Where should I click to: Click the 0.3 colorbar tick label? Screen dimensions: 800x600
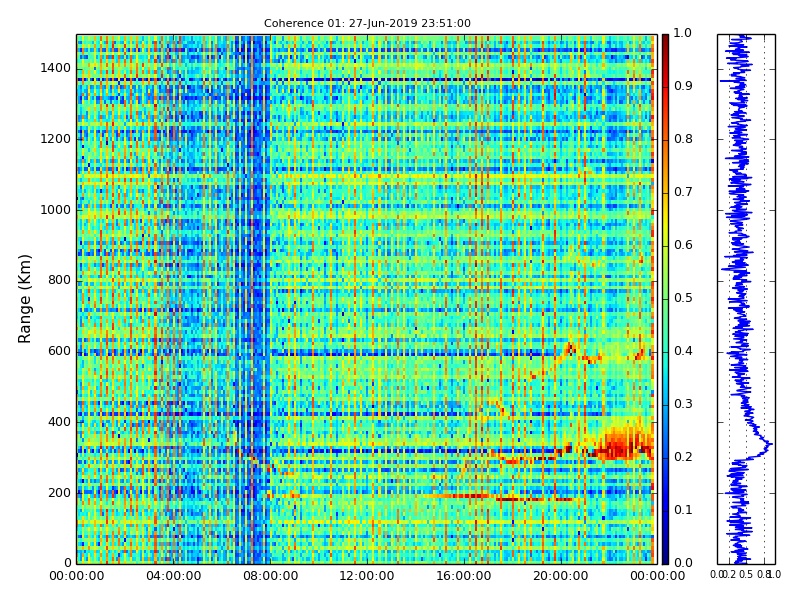point(683,404)
